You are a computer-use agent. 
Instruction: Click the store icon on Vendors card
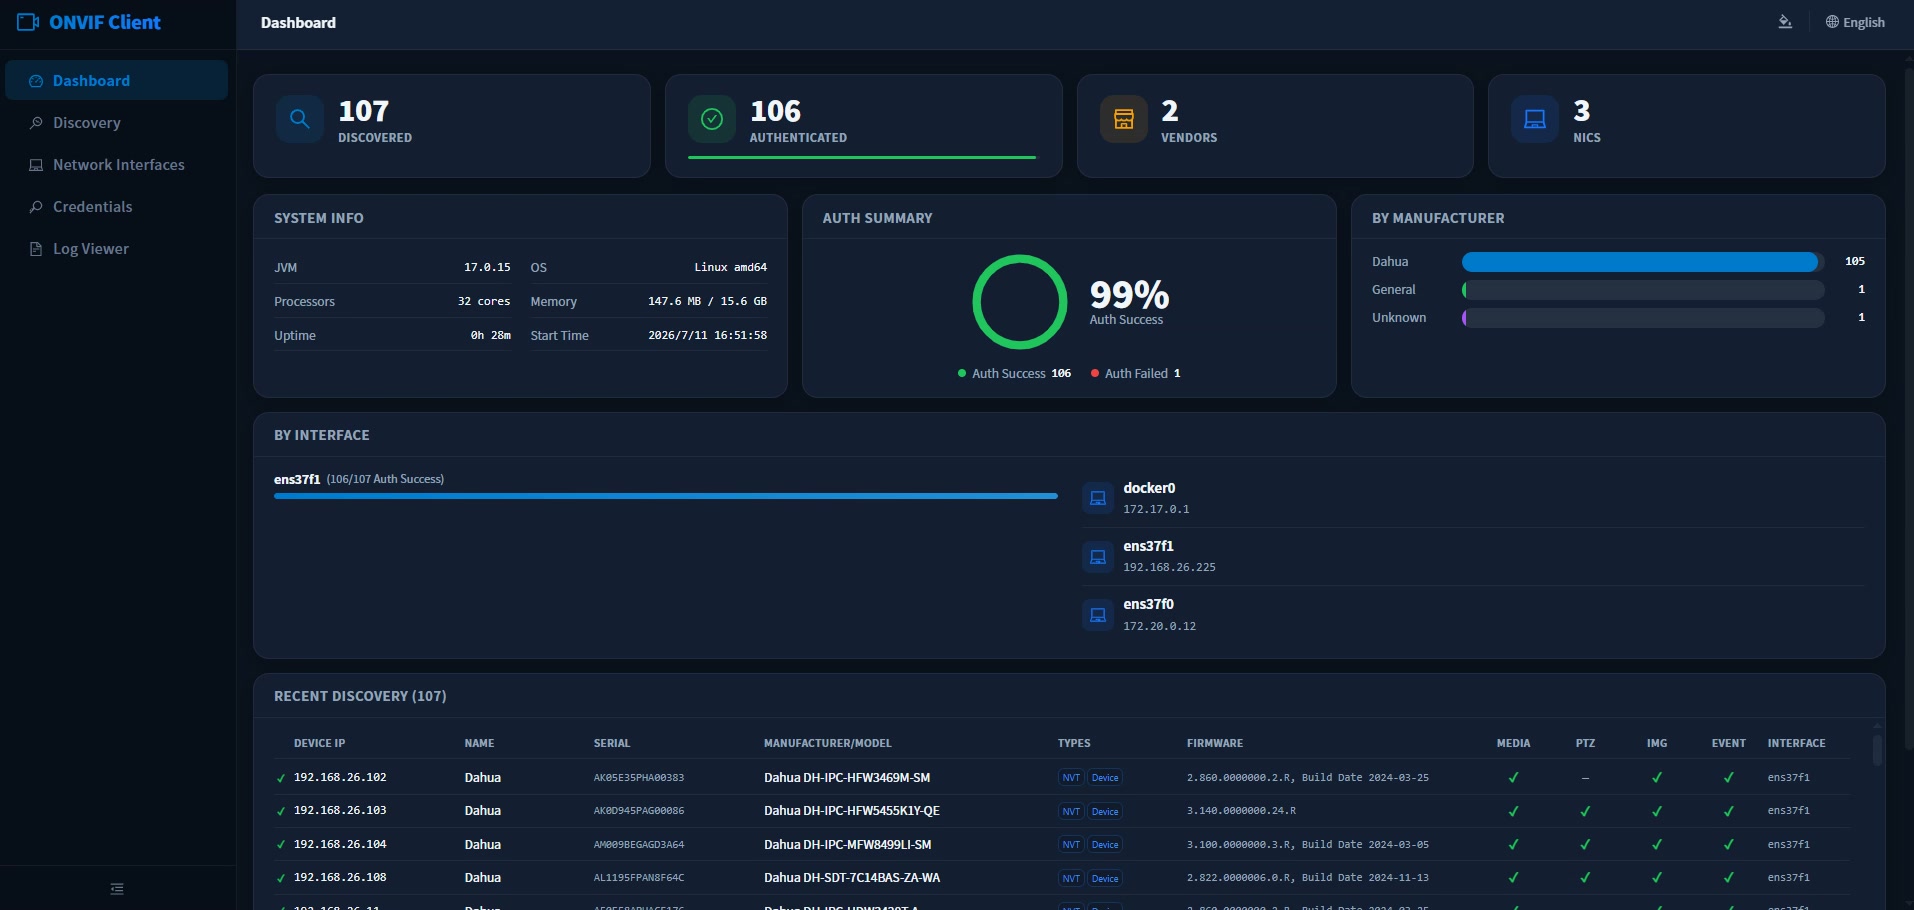point(1124,119)
